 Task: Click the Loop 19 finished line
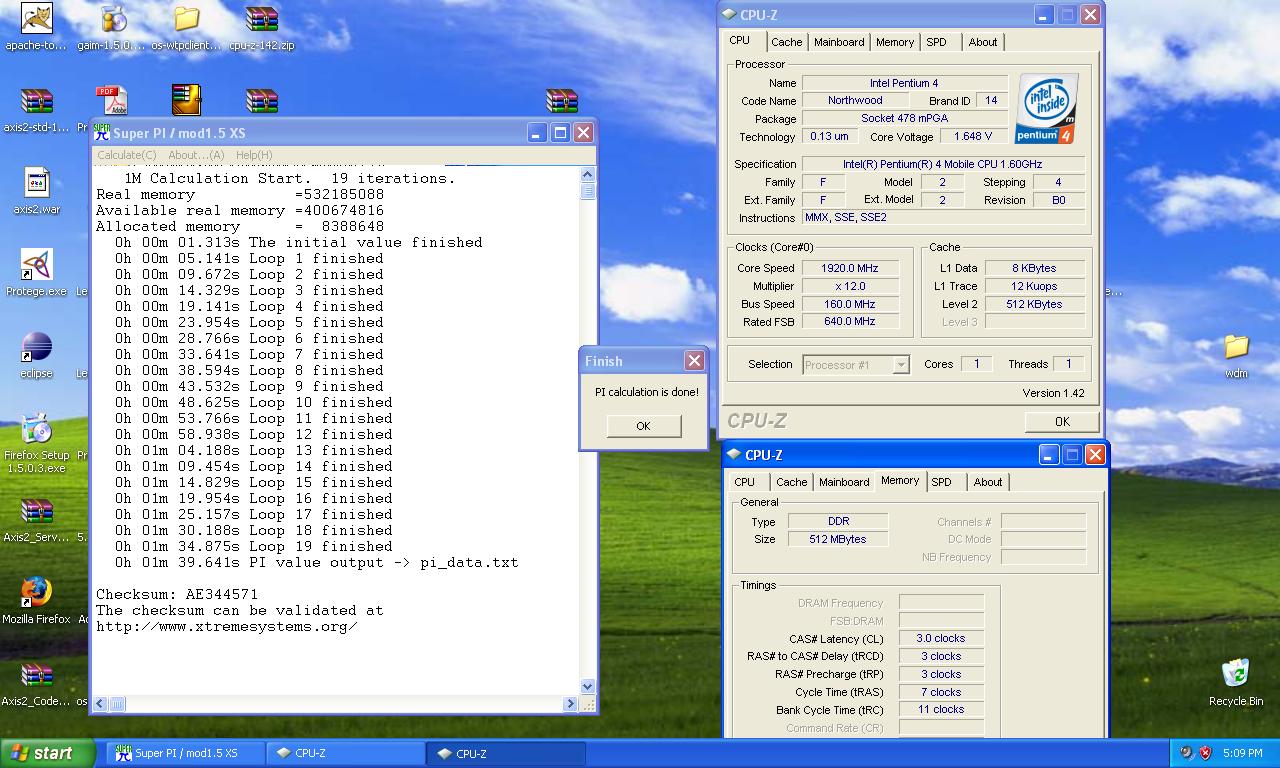(x=253, y=546)
